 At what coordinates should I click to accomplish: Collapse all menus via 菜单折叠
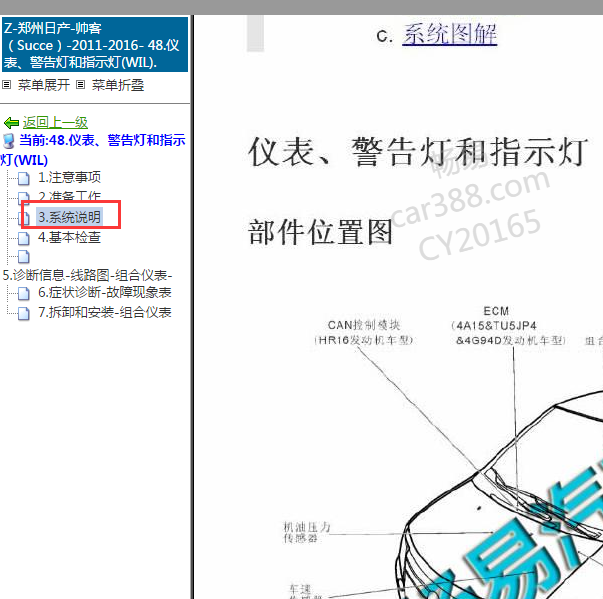(118, 85)
